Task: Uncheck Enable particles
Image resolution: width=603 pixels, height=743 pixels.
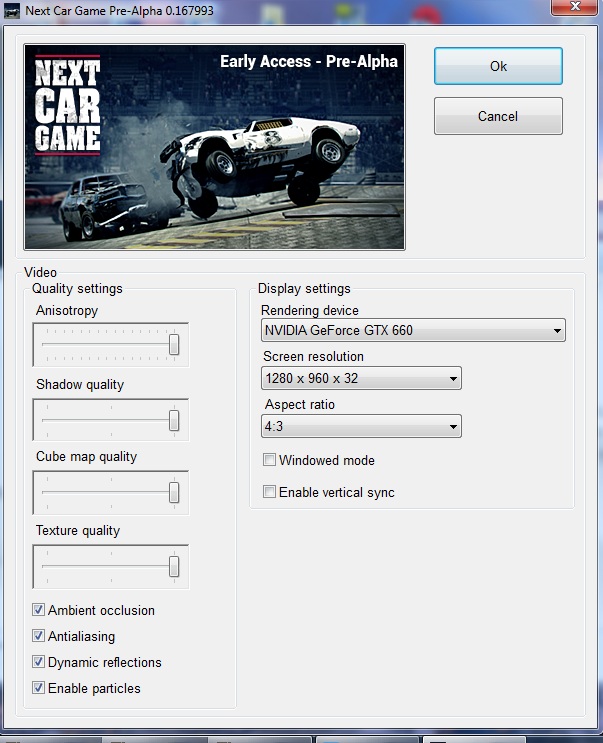Action: pos(38,688)
